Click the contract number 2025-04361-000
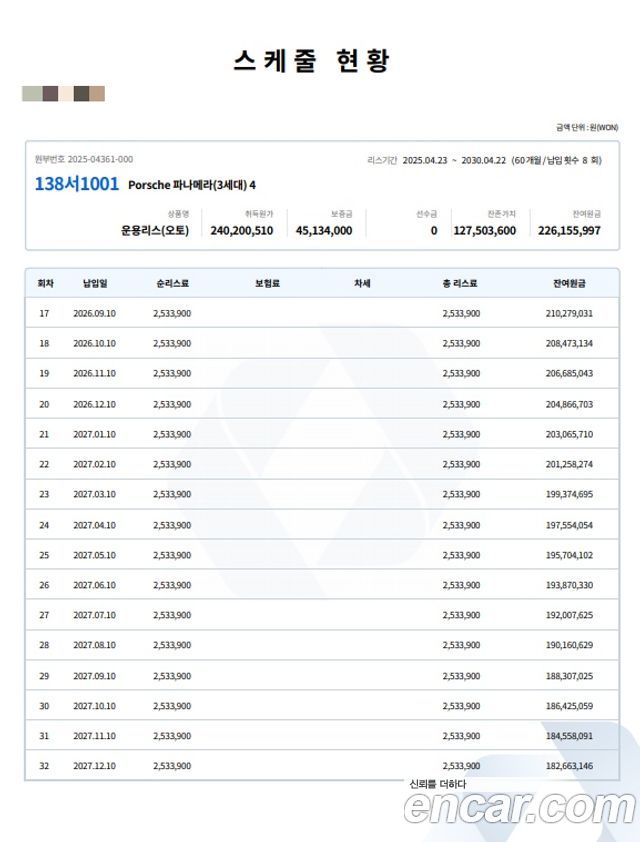This screenshot has width=640, height=842. click(100, 159)
